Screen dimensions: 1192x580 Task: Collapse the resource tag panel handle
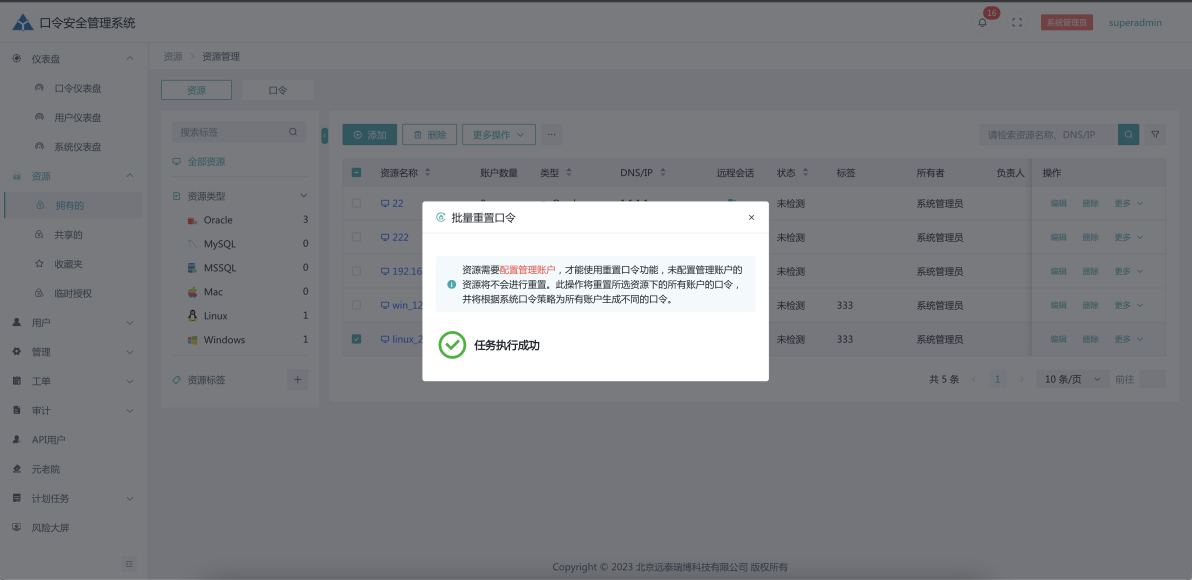(x=324, y=136)
